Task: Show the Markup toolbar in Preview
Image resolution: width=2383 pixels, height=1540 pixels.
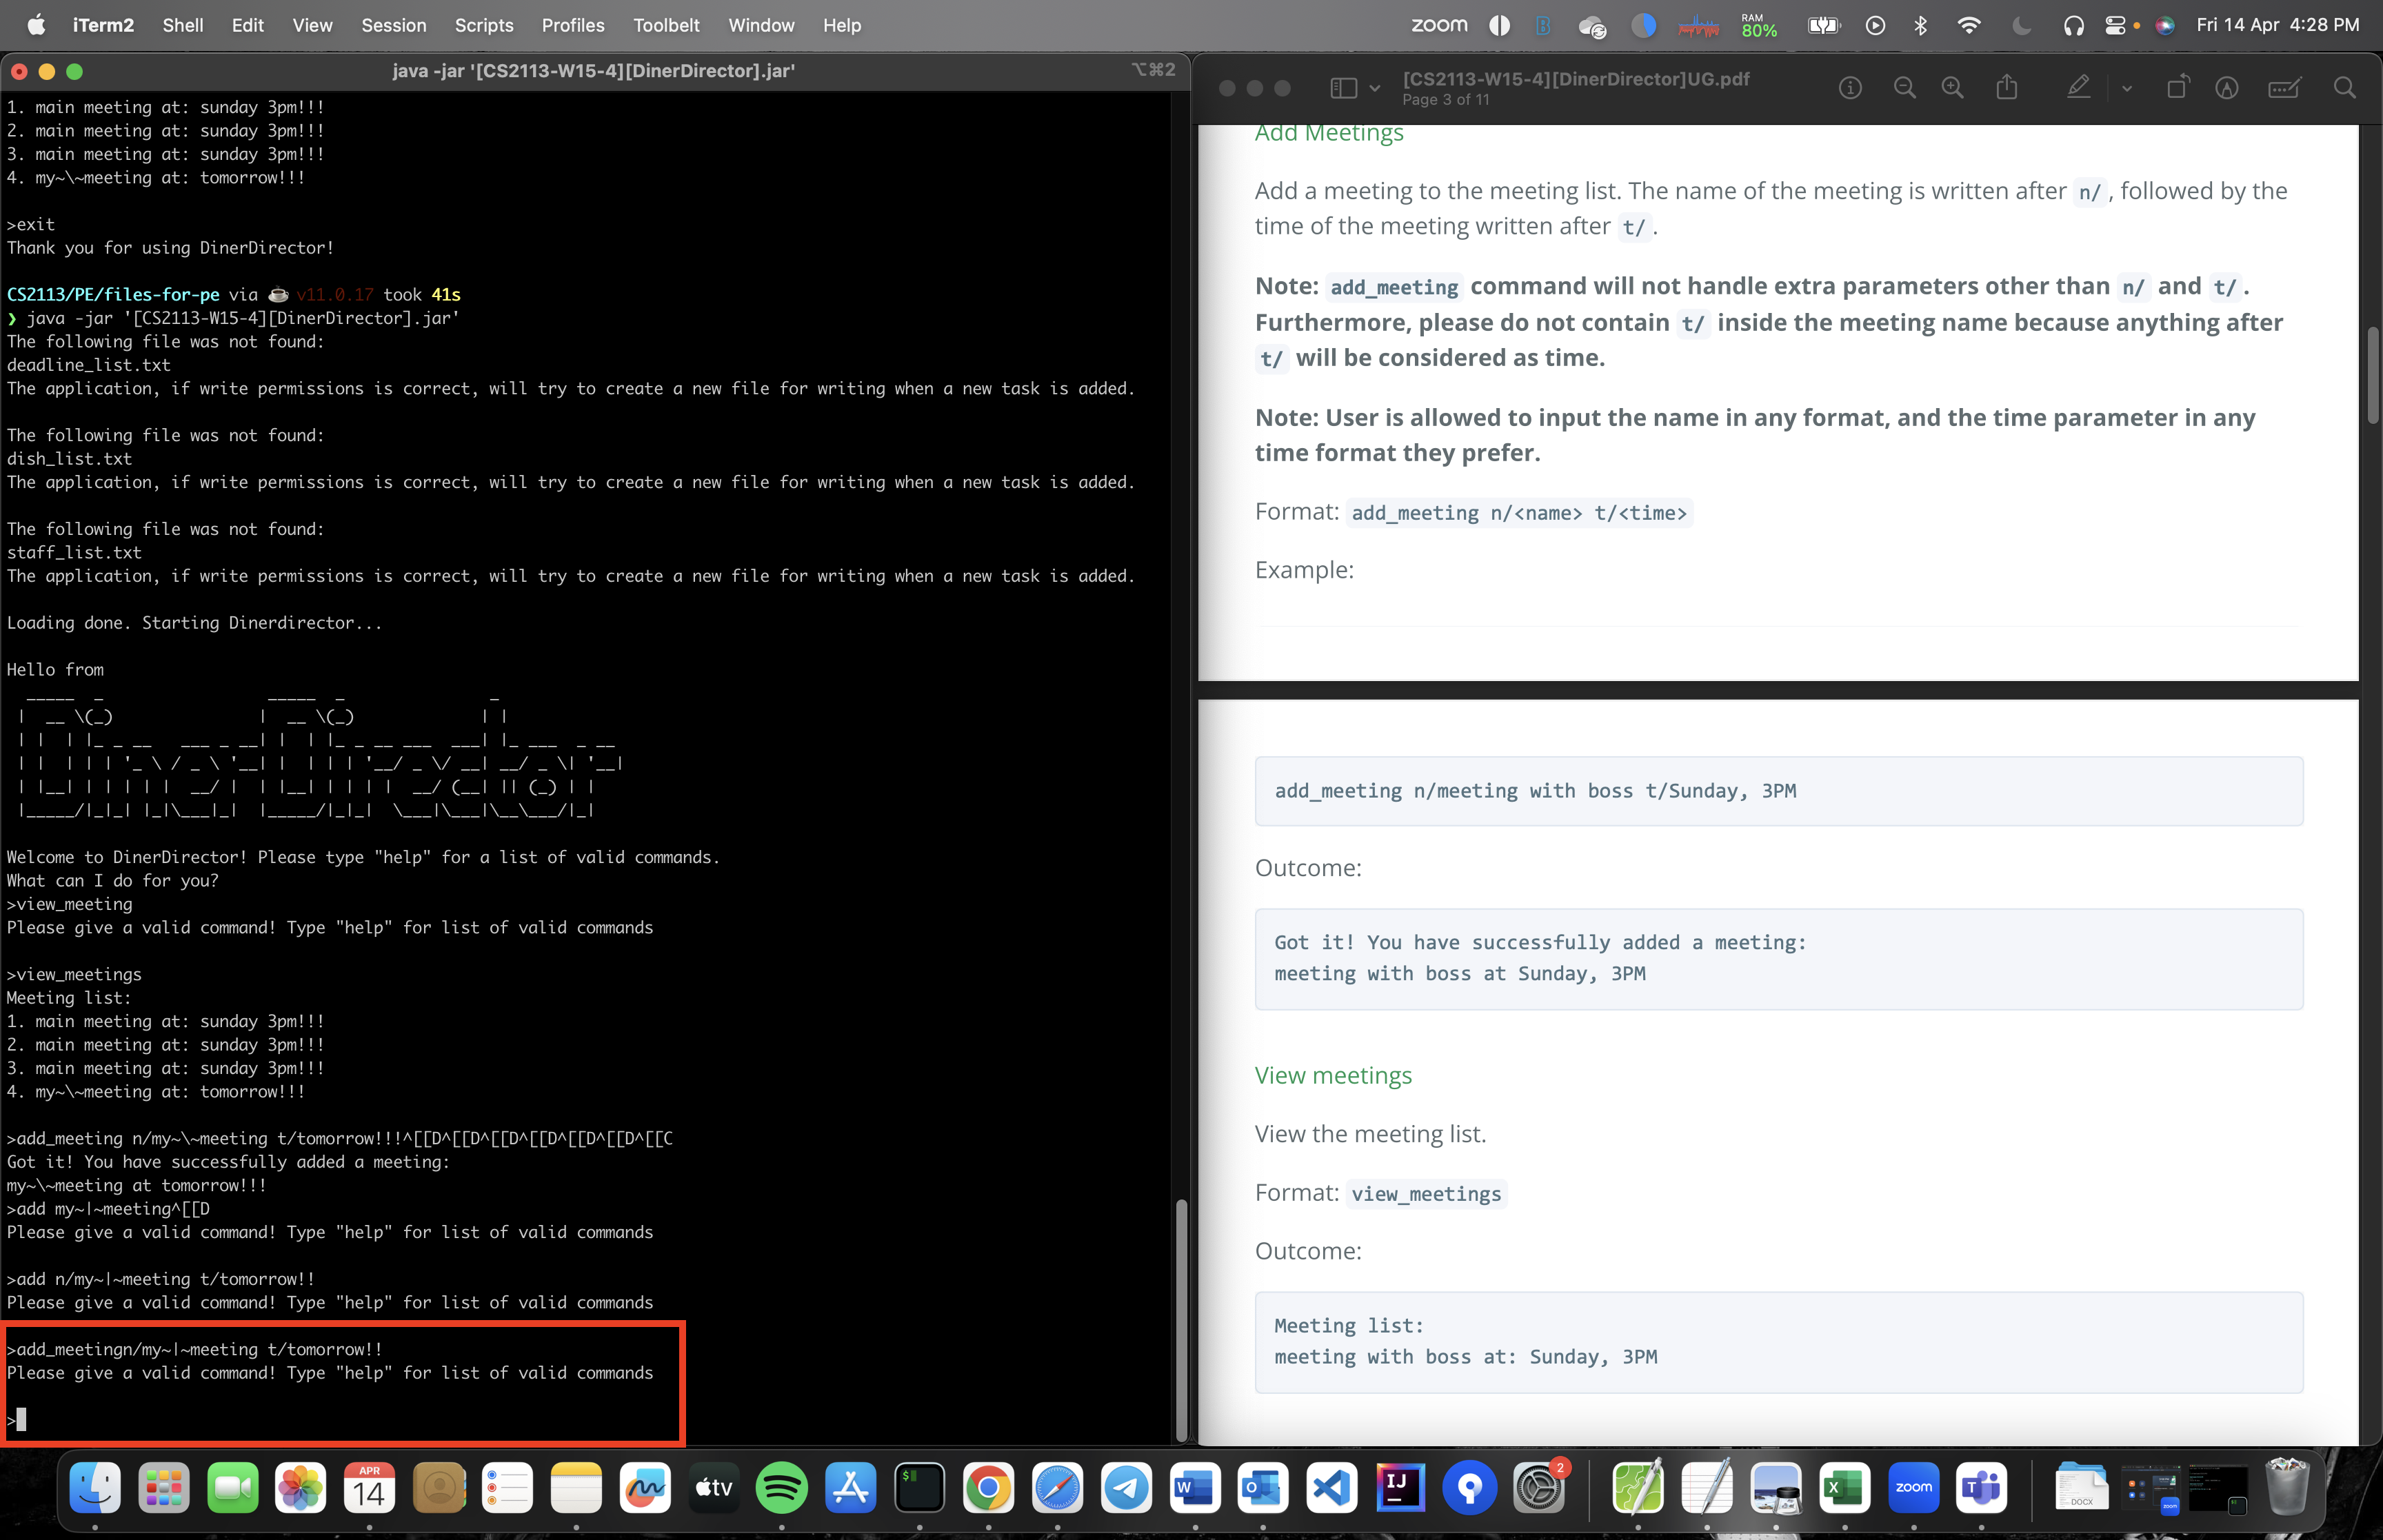Action: tap(2227, 88)
